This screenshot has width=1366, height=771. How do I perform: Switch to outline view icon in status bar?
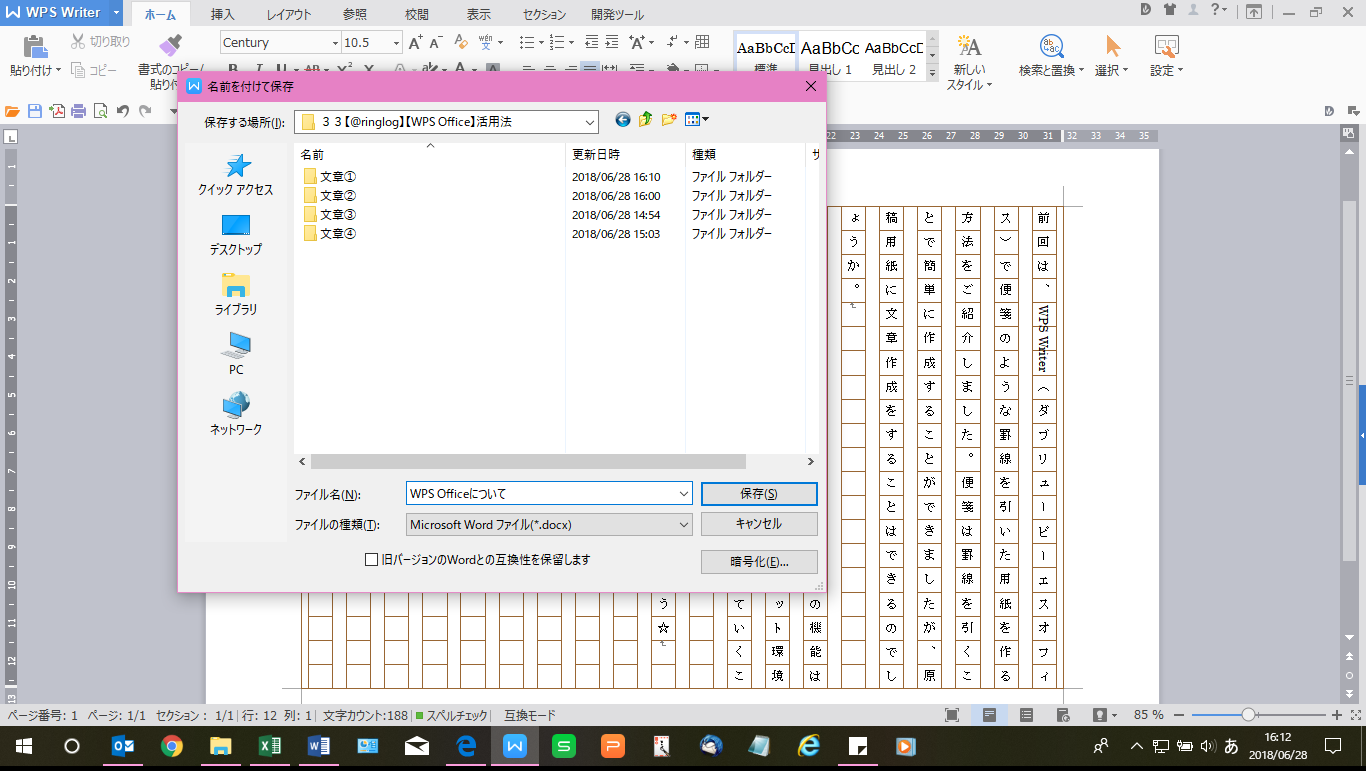[1026, 715]
